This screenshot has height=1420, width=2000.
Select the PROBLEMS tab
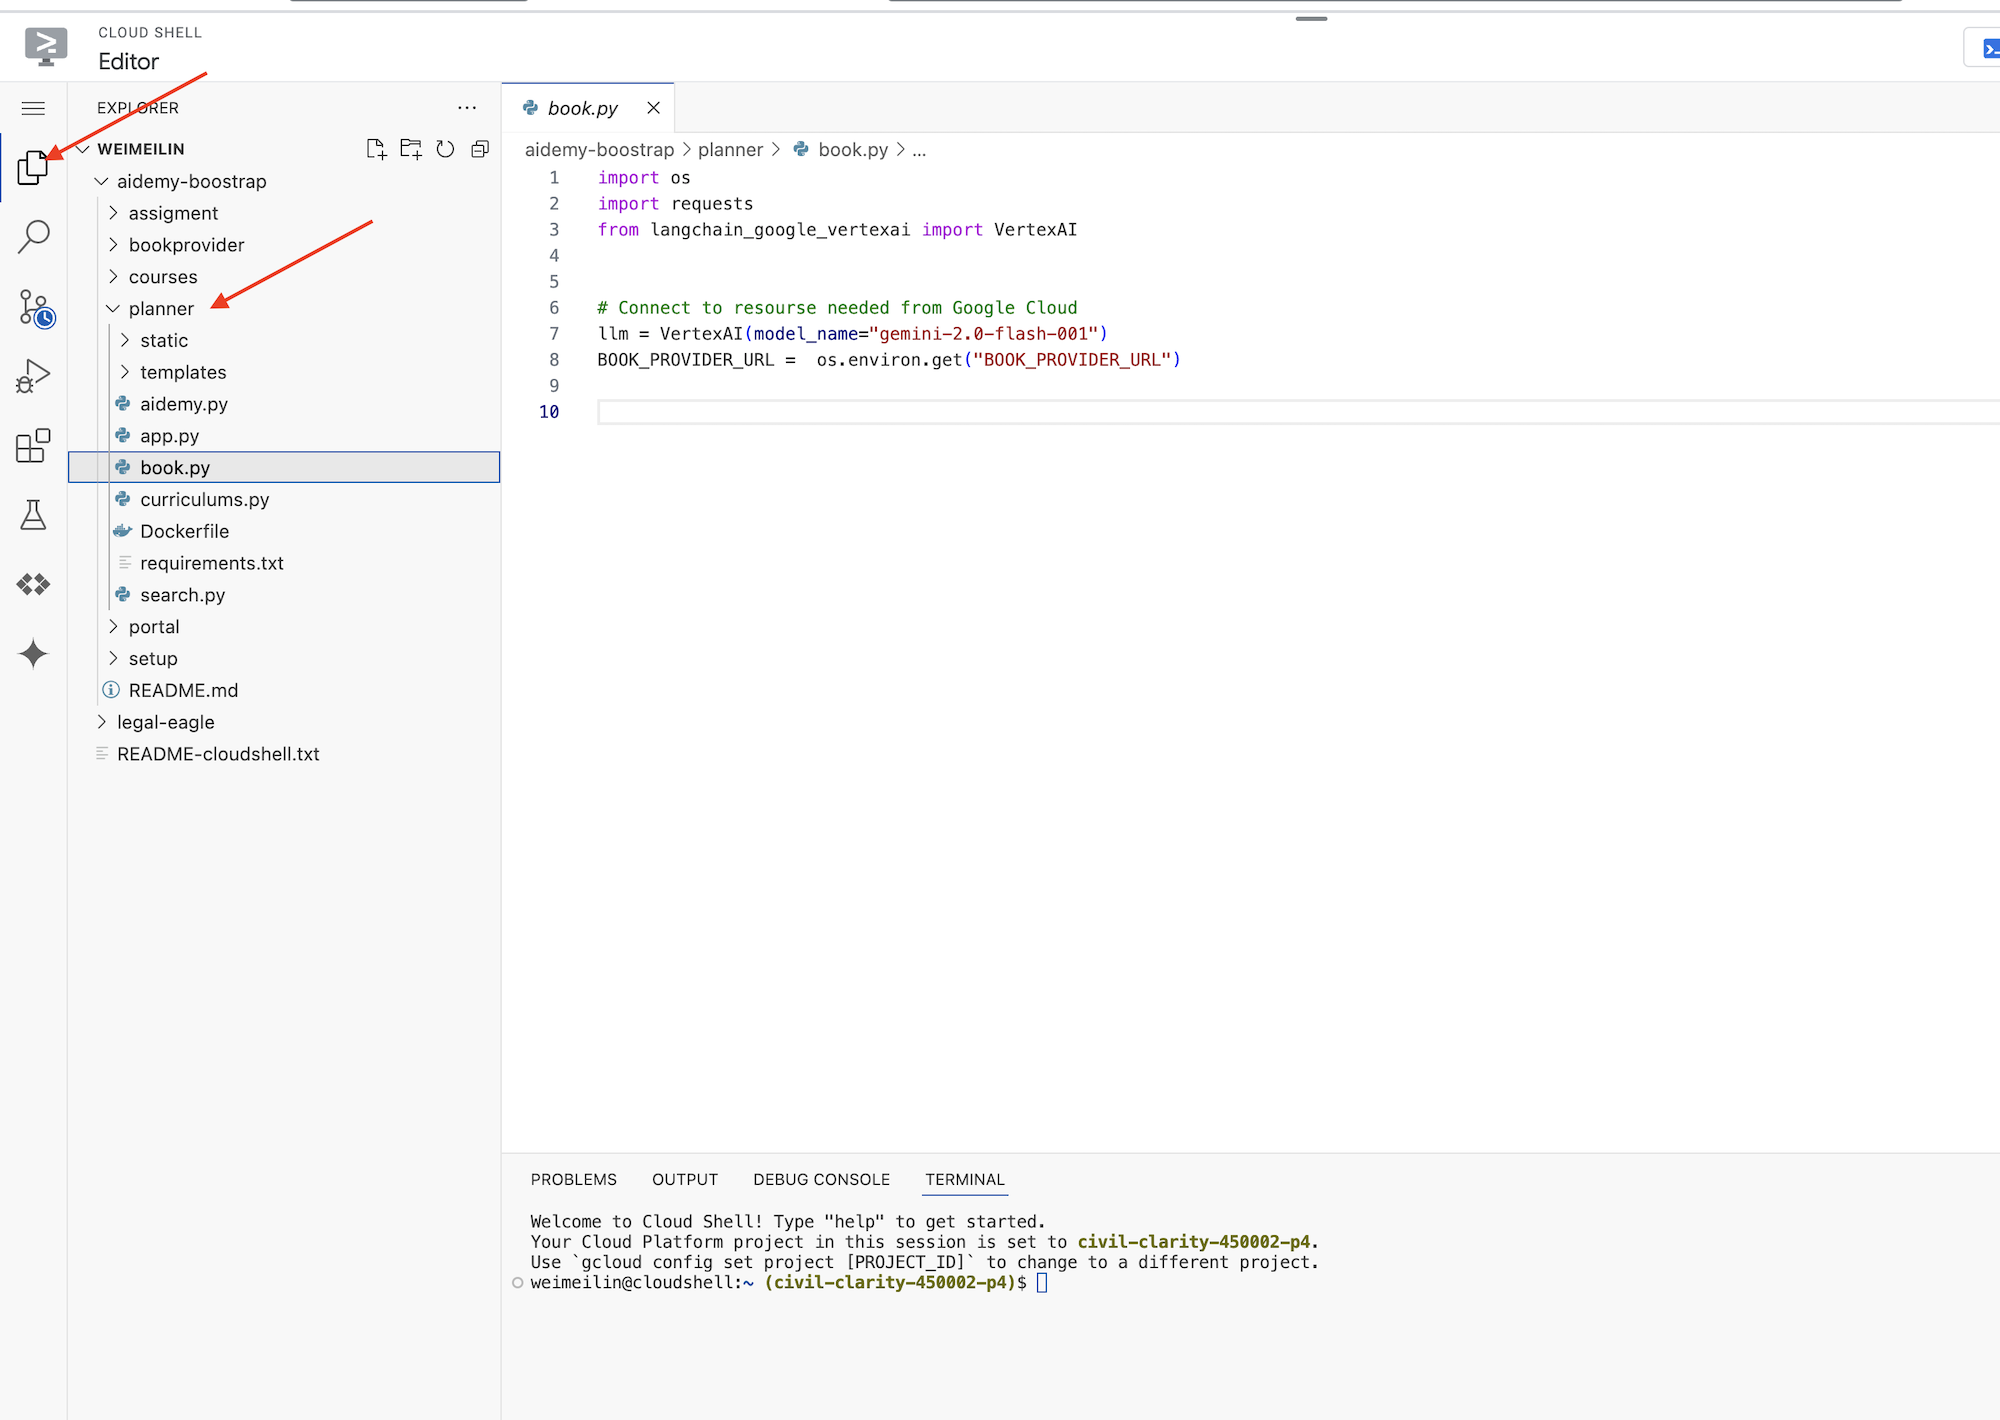click(573, 1179)
